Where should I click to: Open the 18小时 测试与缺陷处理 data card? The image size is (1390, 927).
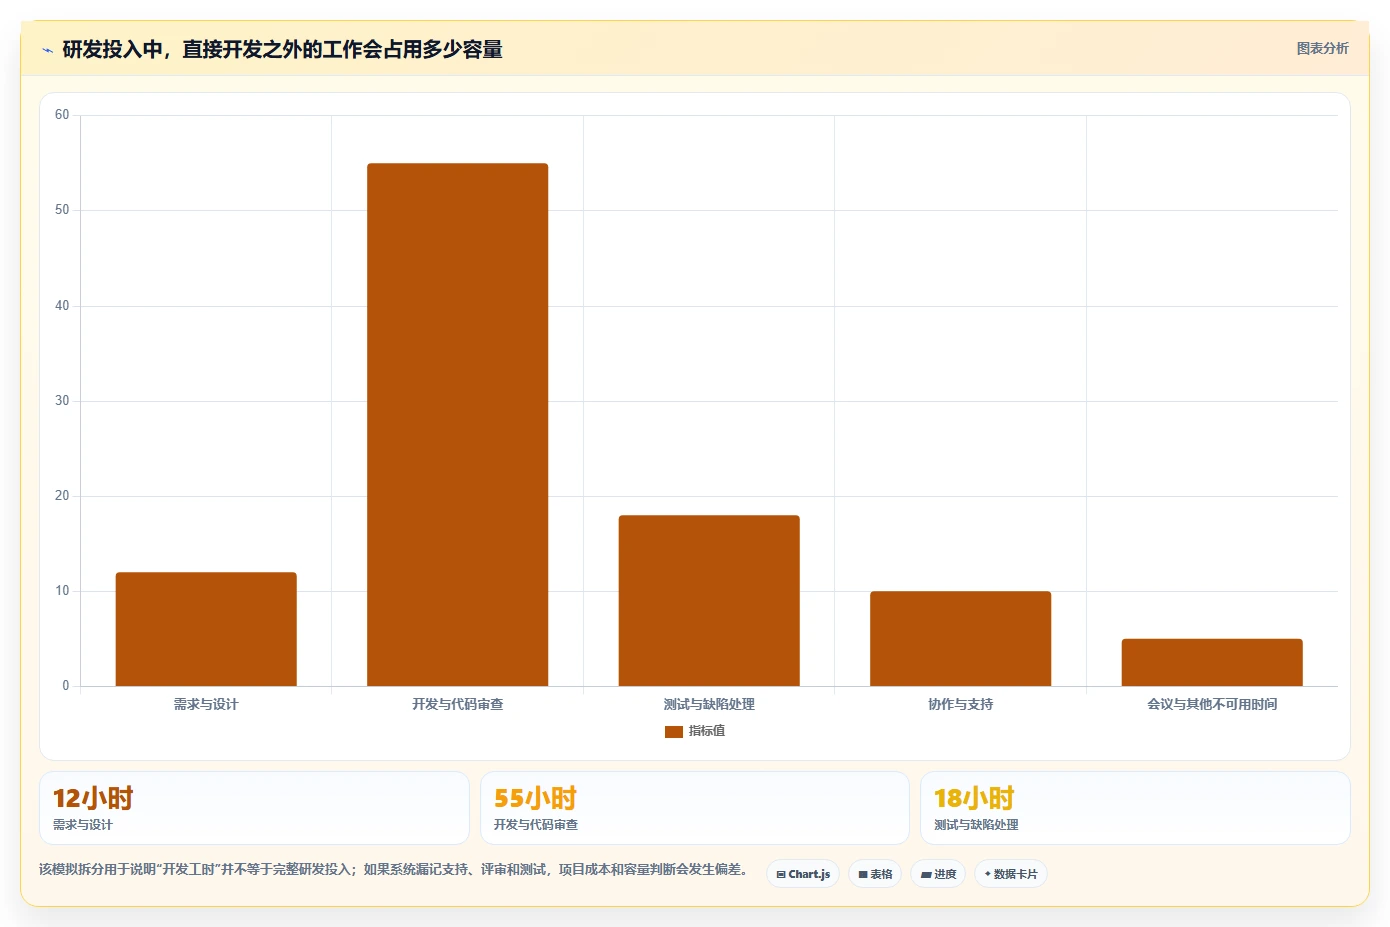point(1135,808)
